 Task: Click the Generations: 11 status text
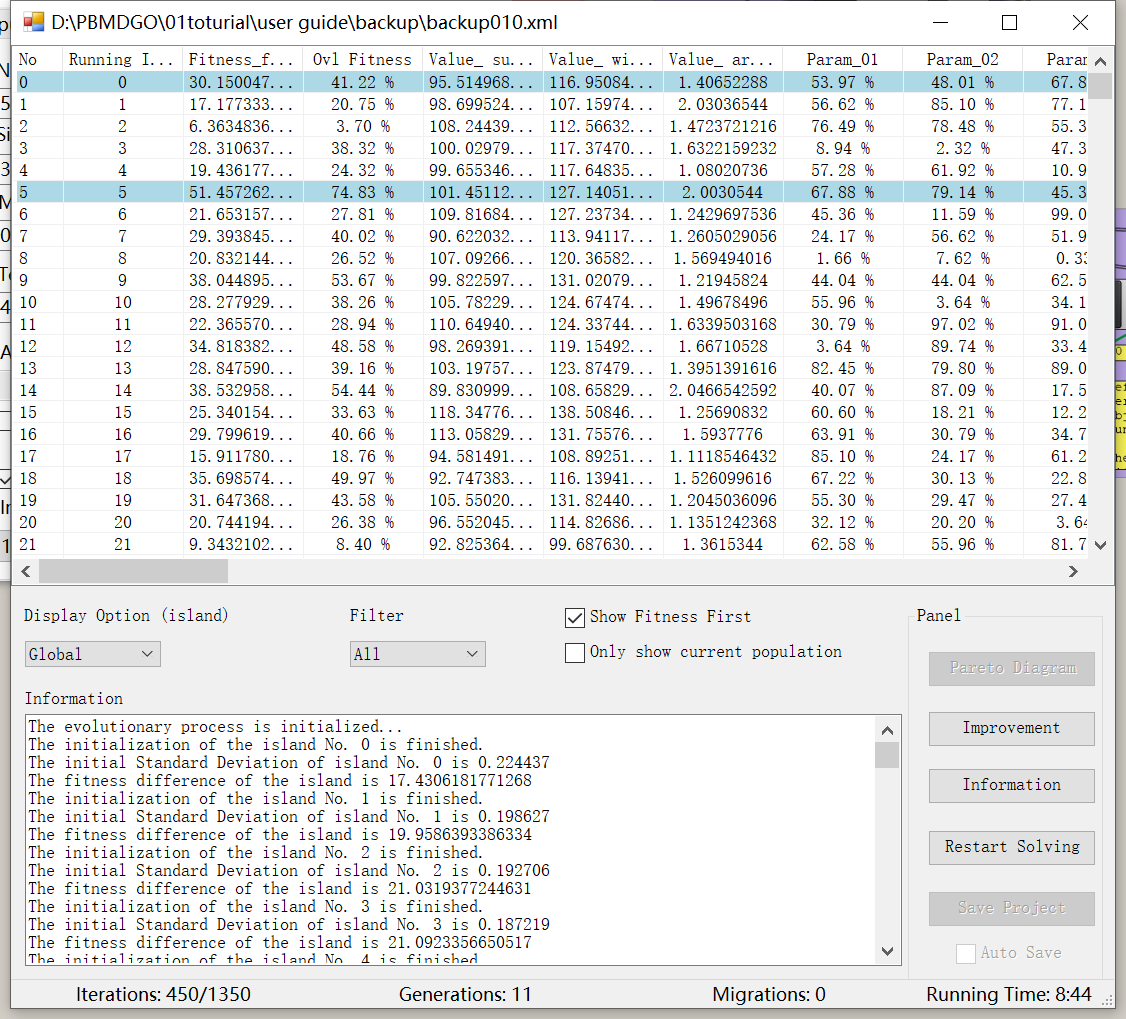465,995
